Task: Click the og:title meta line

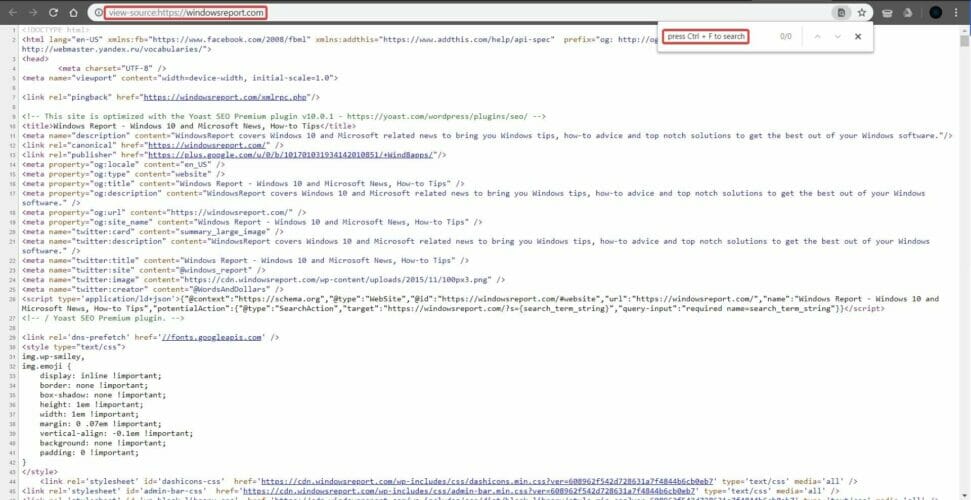Action: tap(243, 183)
